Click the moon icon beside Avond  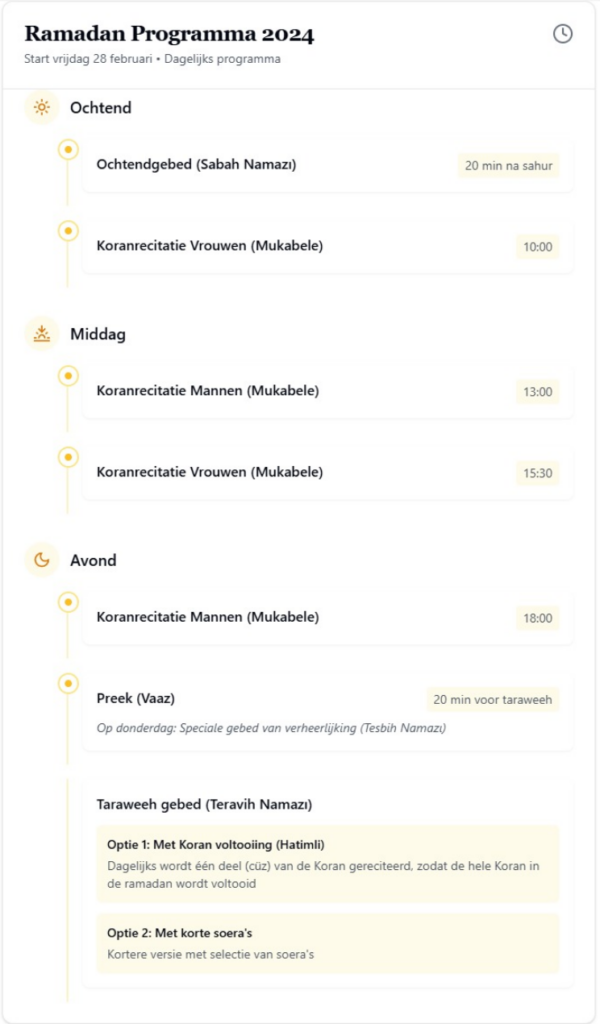click(x=41, y=560)
